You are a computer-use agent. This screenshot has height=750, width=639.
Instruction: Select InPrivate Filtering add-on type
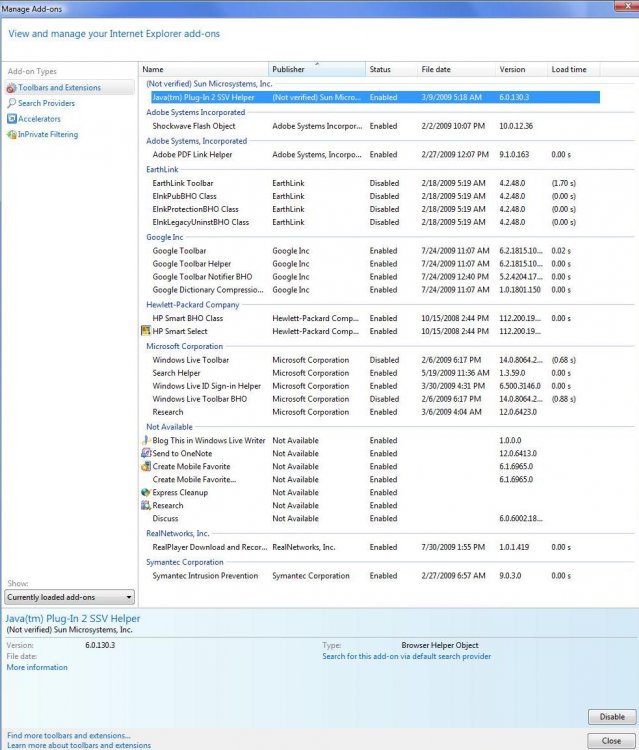[48, 134]
